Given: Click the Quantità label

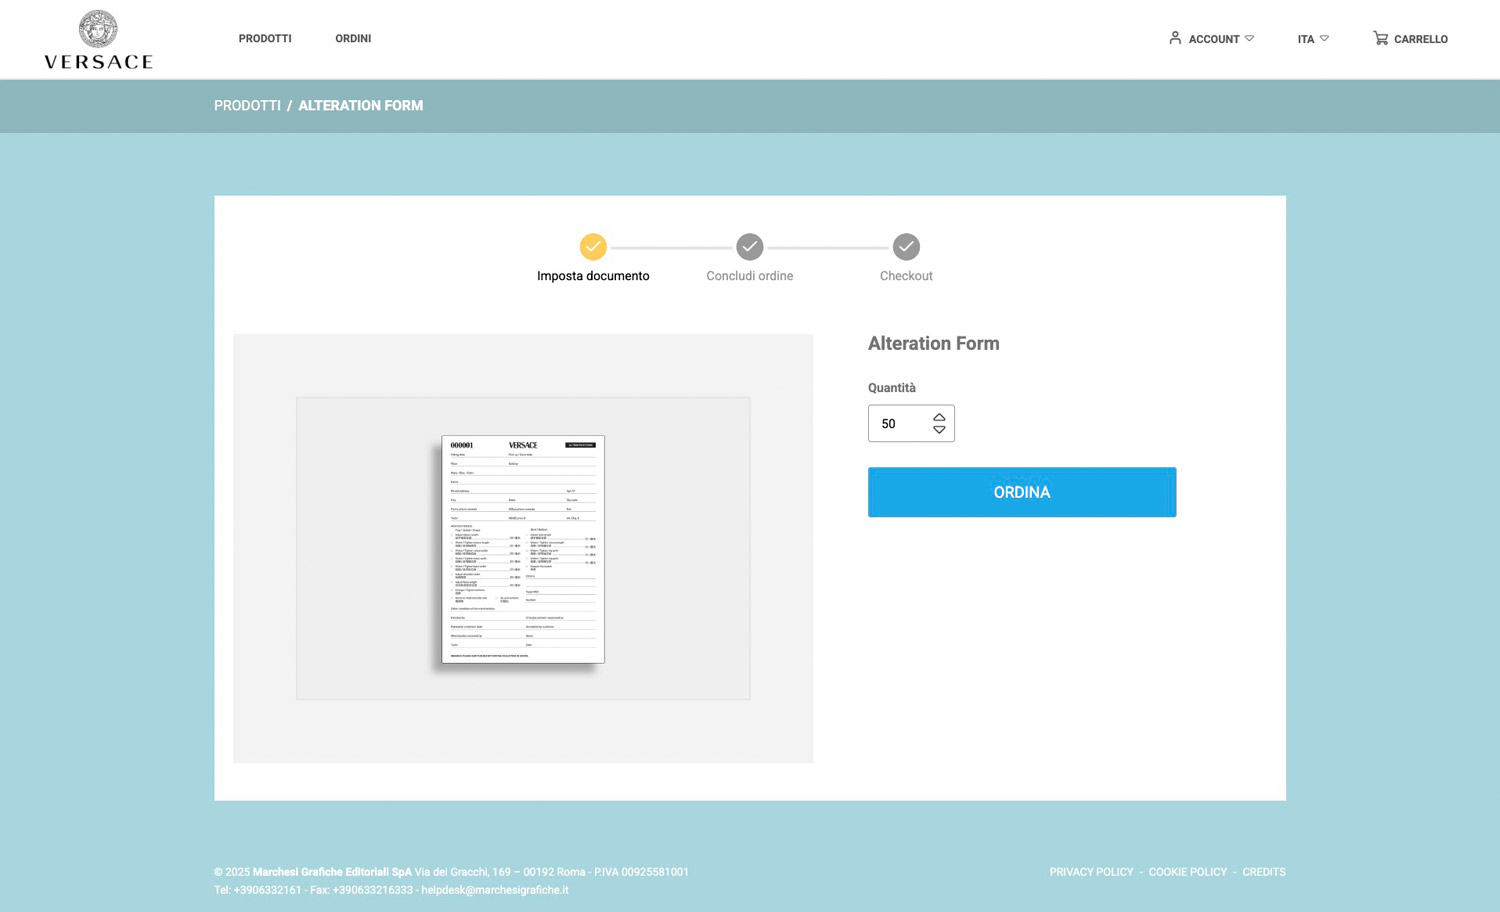Looking at the screenshot, I should pyautogui.click(x=892, y=388).
